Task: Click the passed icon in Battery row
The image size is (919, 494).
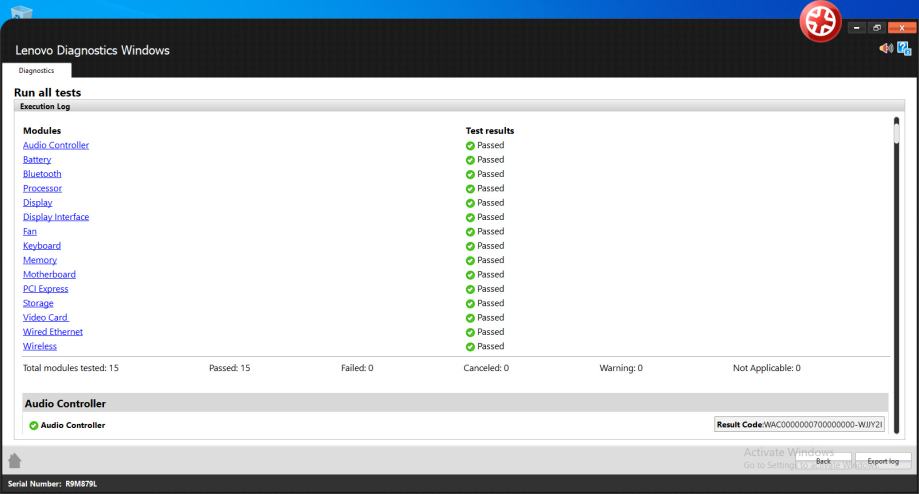Action: (x=470, y=160)
